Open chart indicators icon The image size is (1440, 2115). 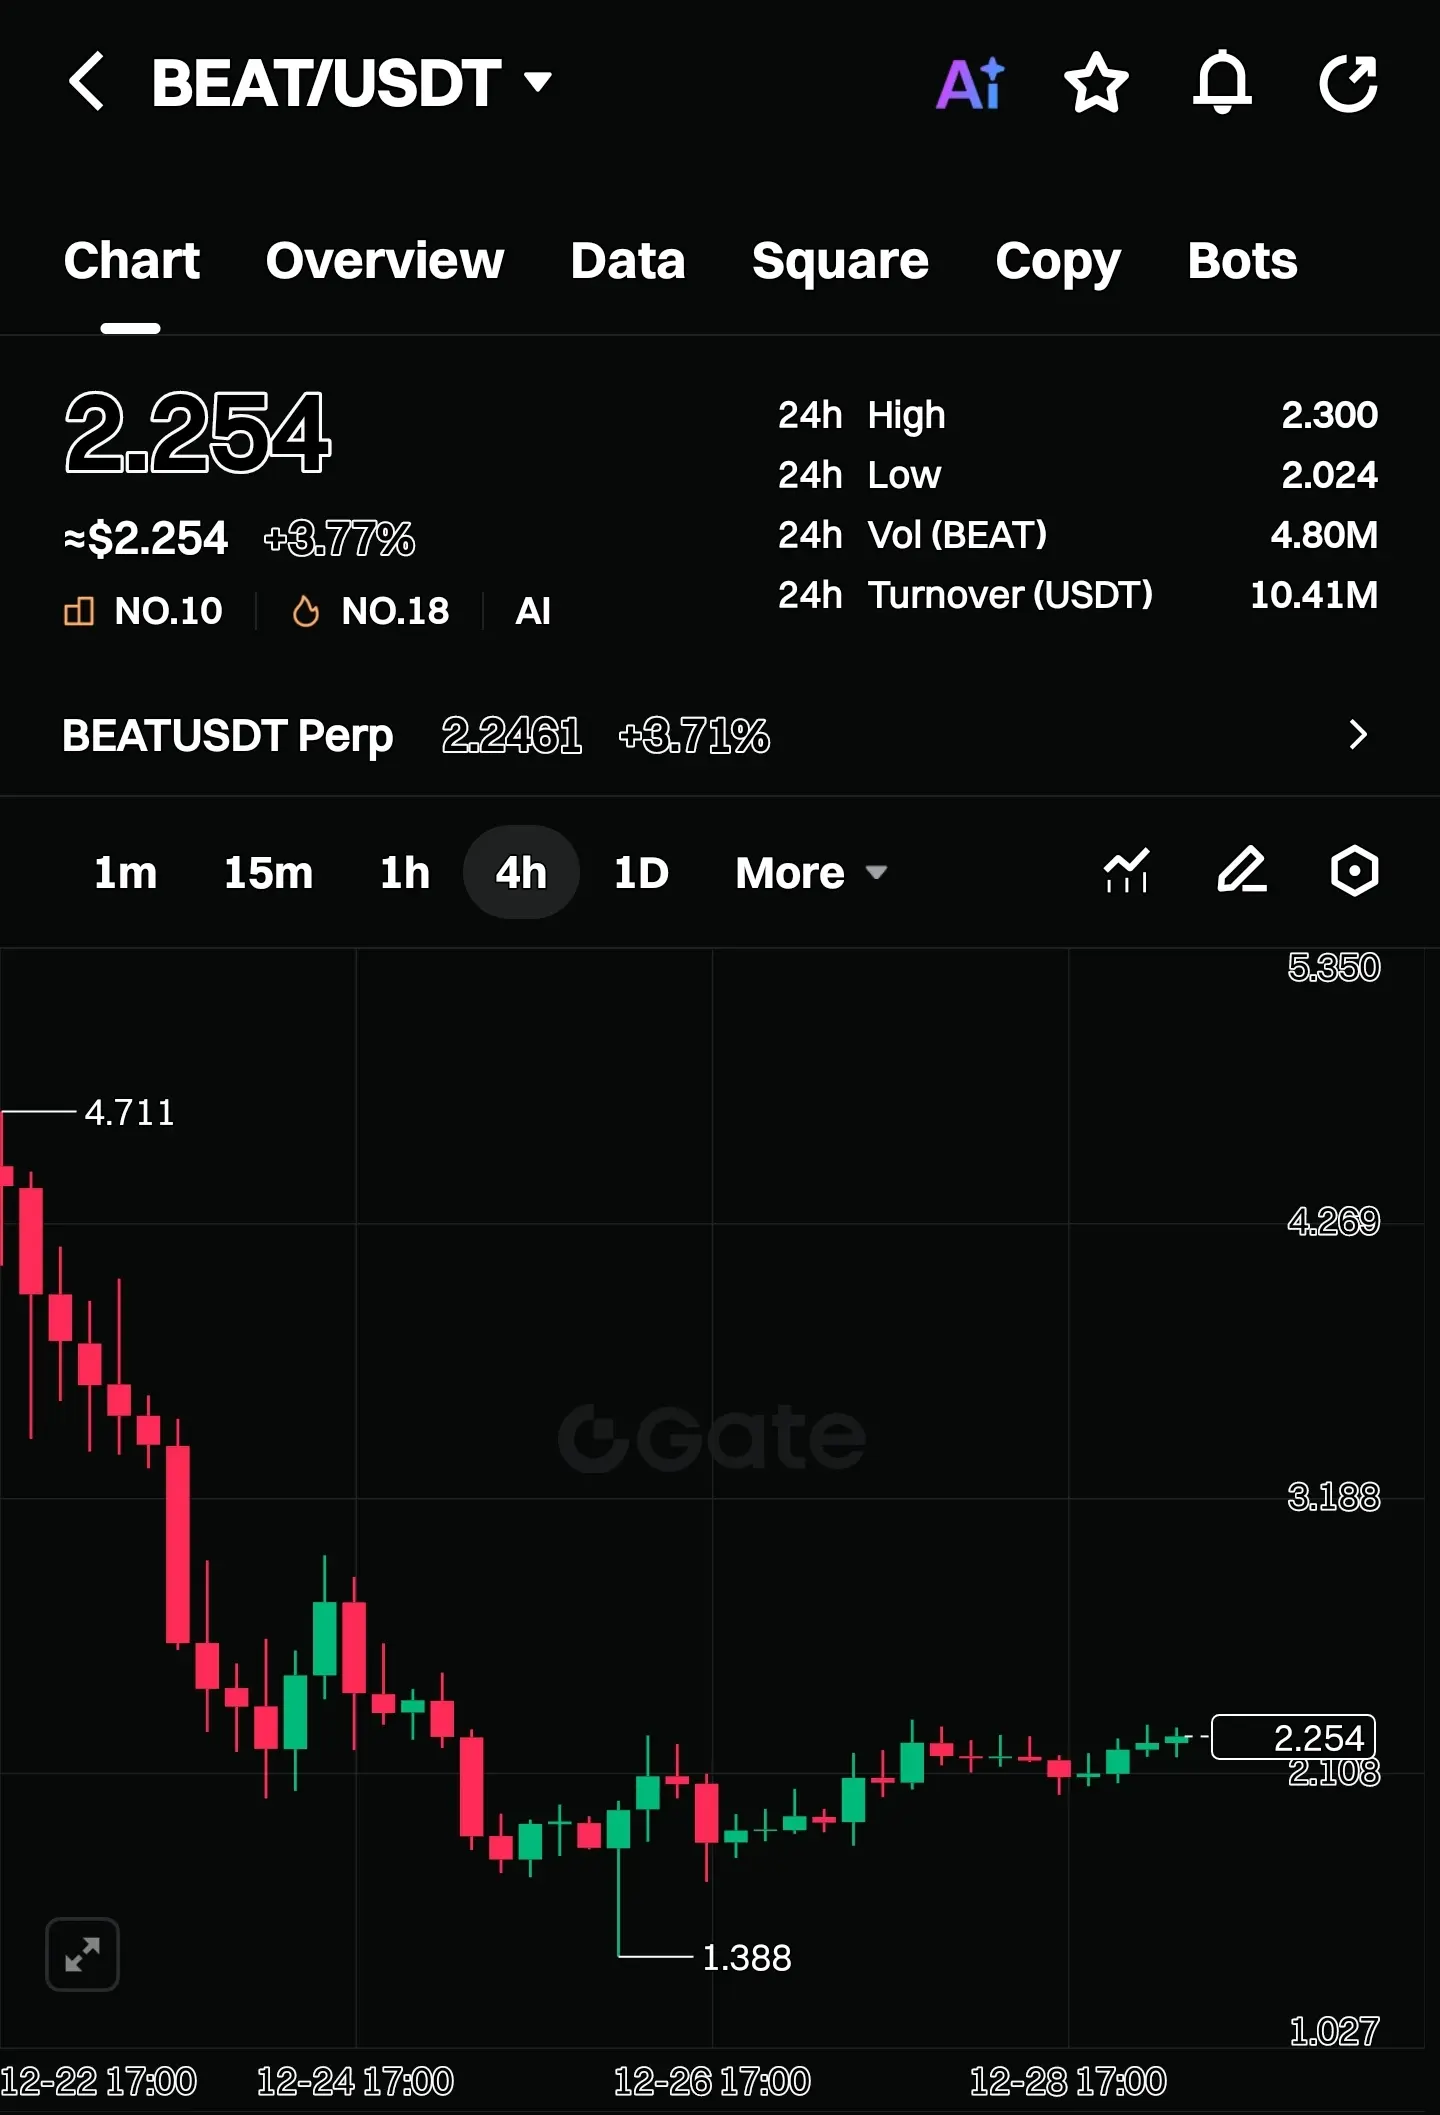[1126, 871]
